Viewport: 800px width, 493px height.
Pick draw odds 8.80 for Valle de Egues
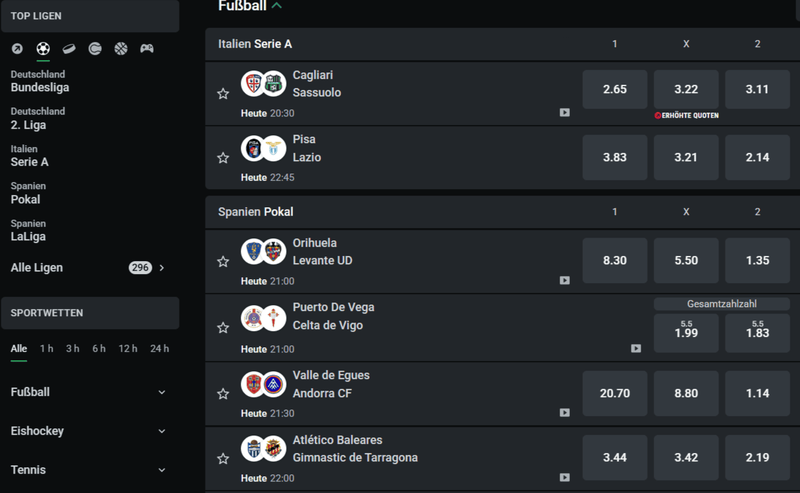tap(686, 393)
